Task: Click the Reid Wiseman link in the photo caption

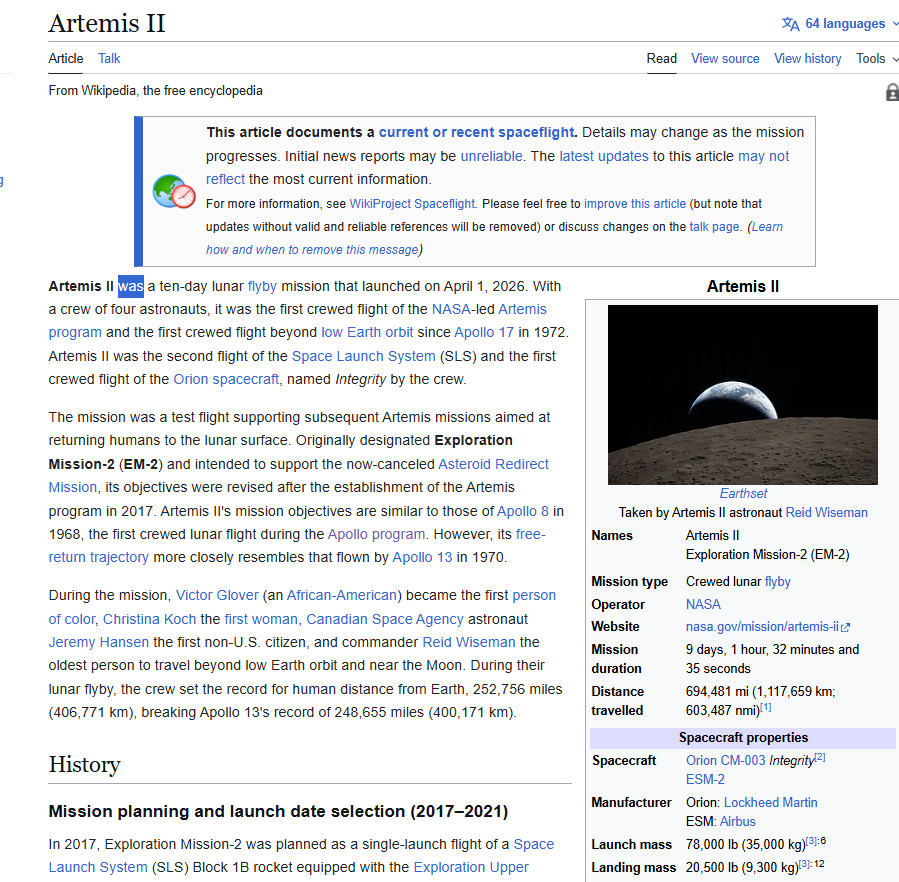Action: 826,512
